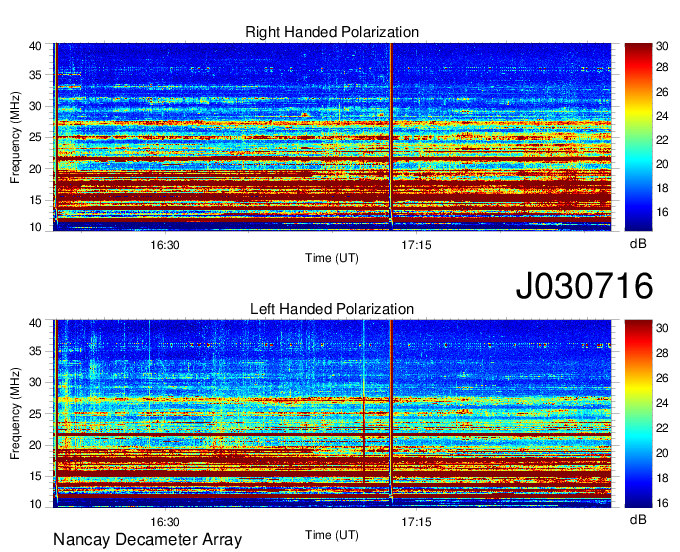Click the "Right Handed Polarization" plot title
Image resolution: width=680 pixels, height=552 pixels.
[x=332, y=32]
